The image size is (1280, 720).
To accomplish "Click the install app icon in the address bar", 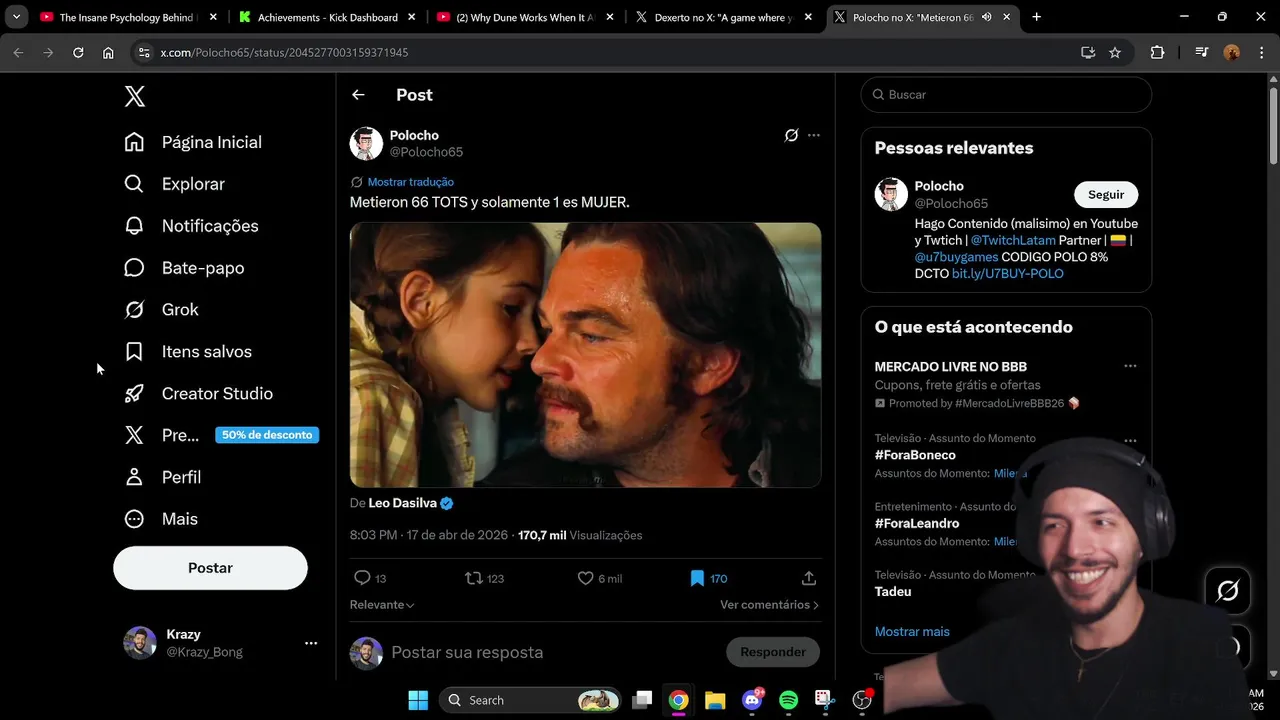I will (1088, 52).
